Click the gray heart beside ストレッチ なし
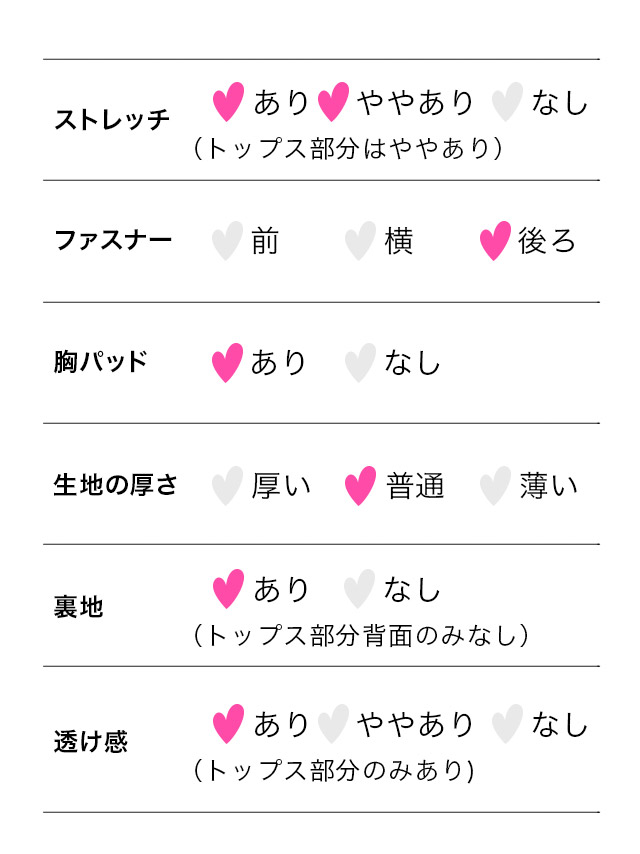Screen dimensions: 640x854 click(507, 102)
